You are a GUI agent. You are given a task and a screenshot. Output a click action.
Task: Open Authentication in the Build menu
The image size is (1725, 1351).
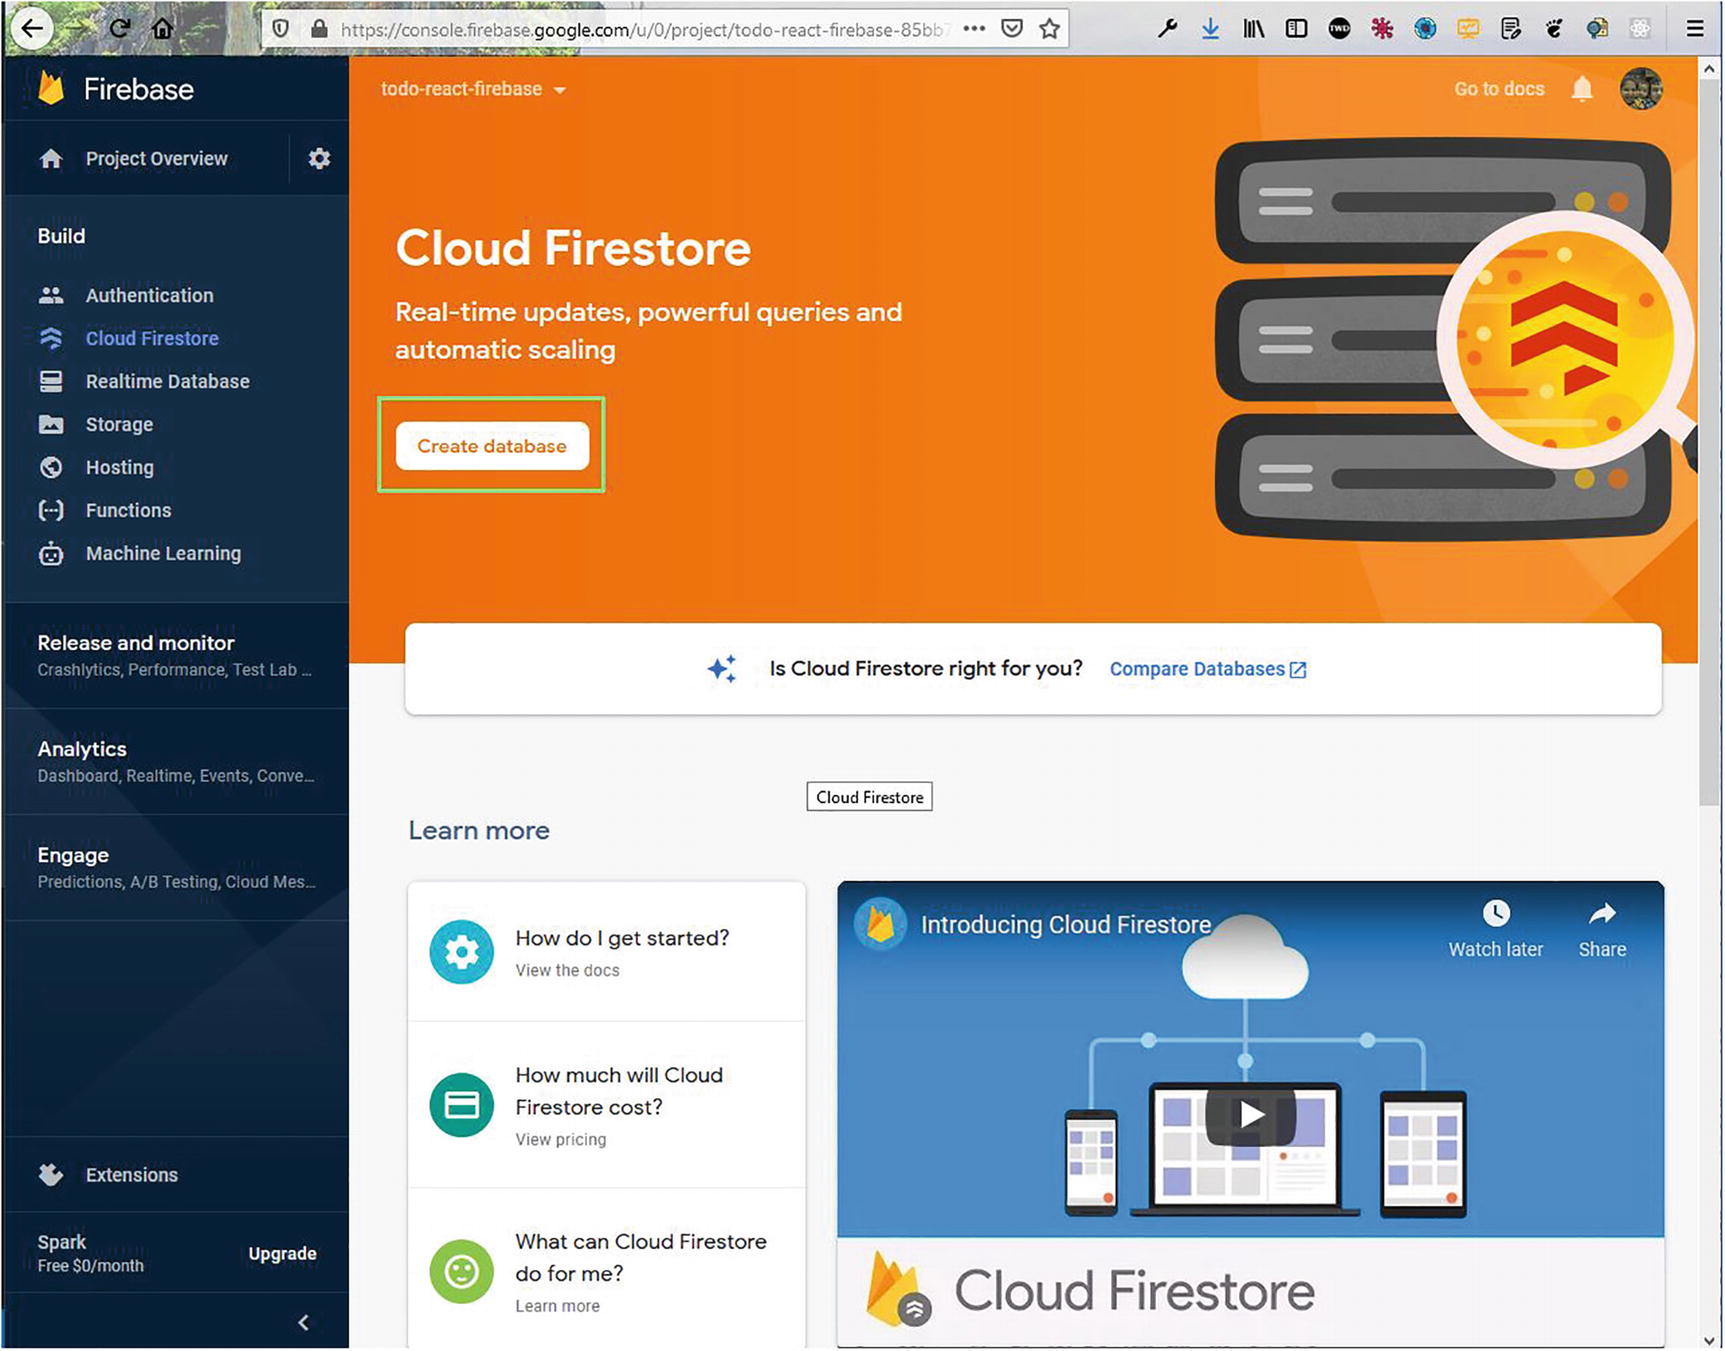coord(149,295)
